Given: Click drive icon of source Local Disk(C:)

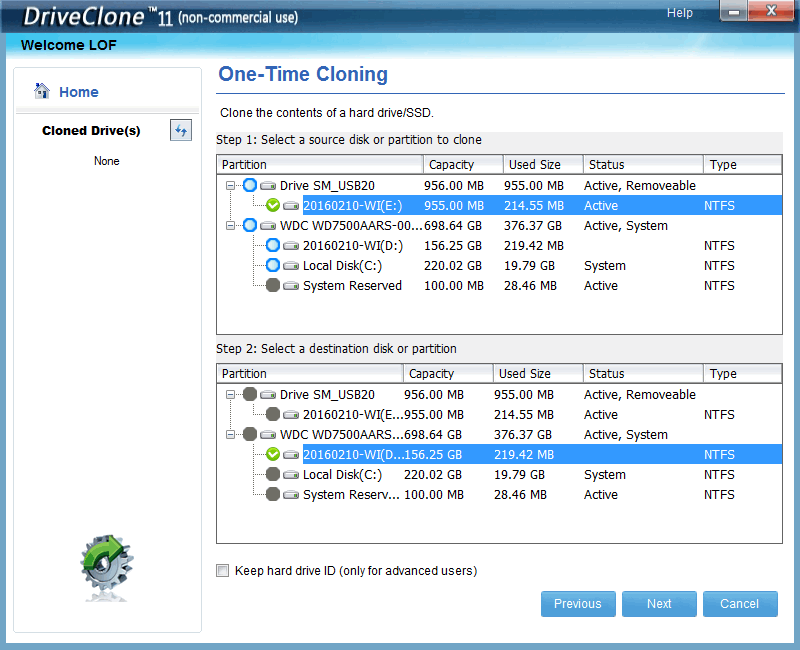Looking at the screenshot, I should coord(291,265).
